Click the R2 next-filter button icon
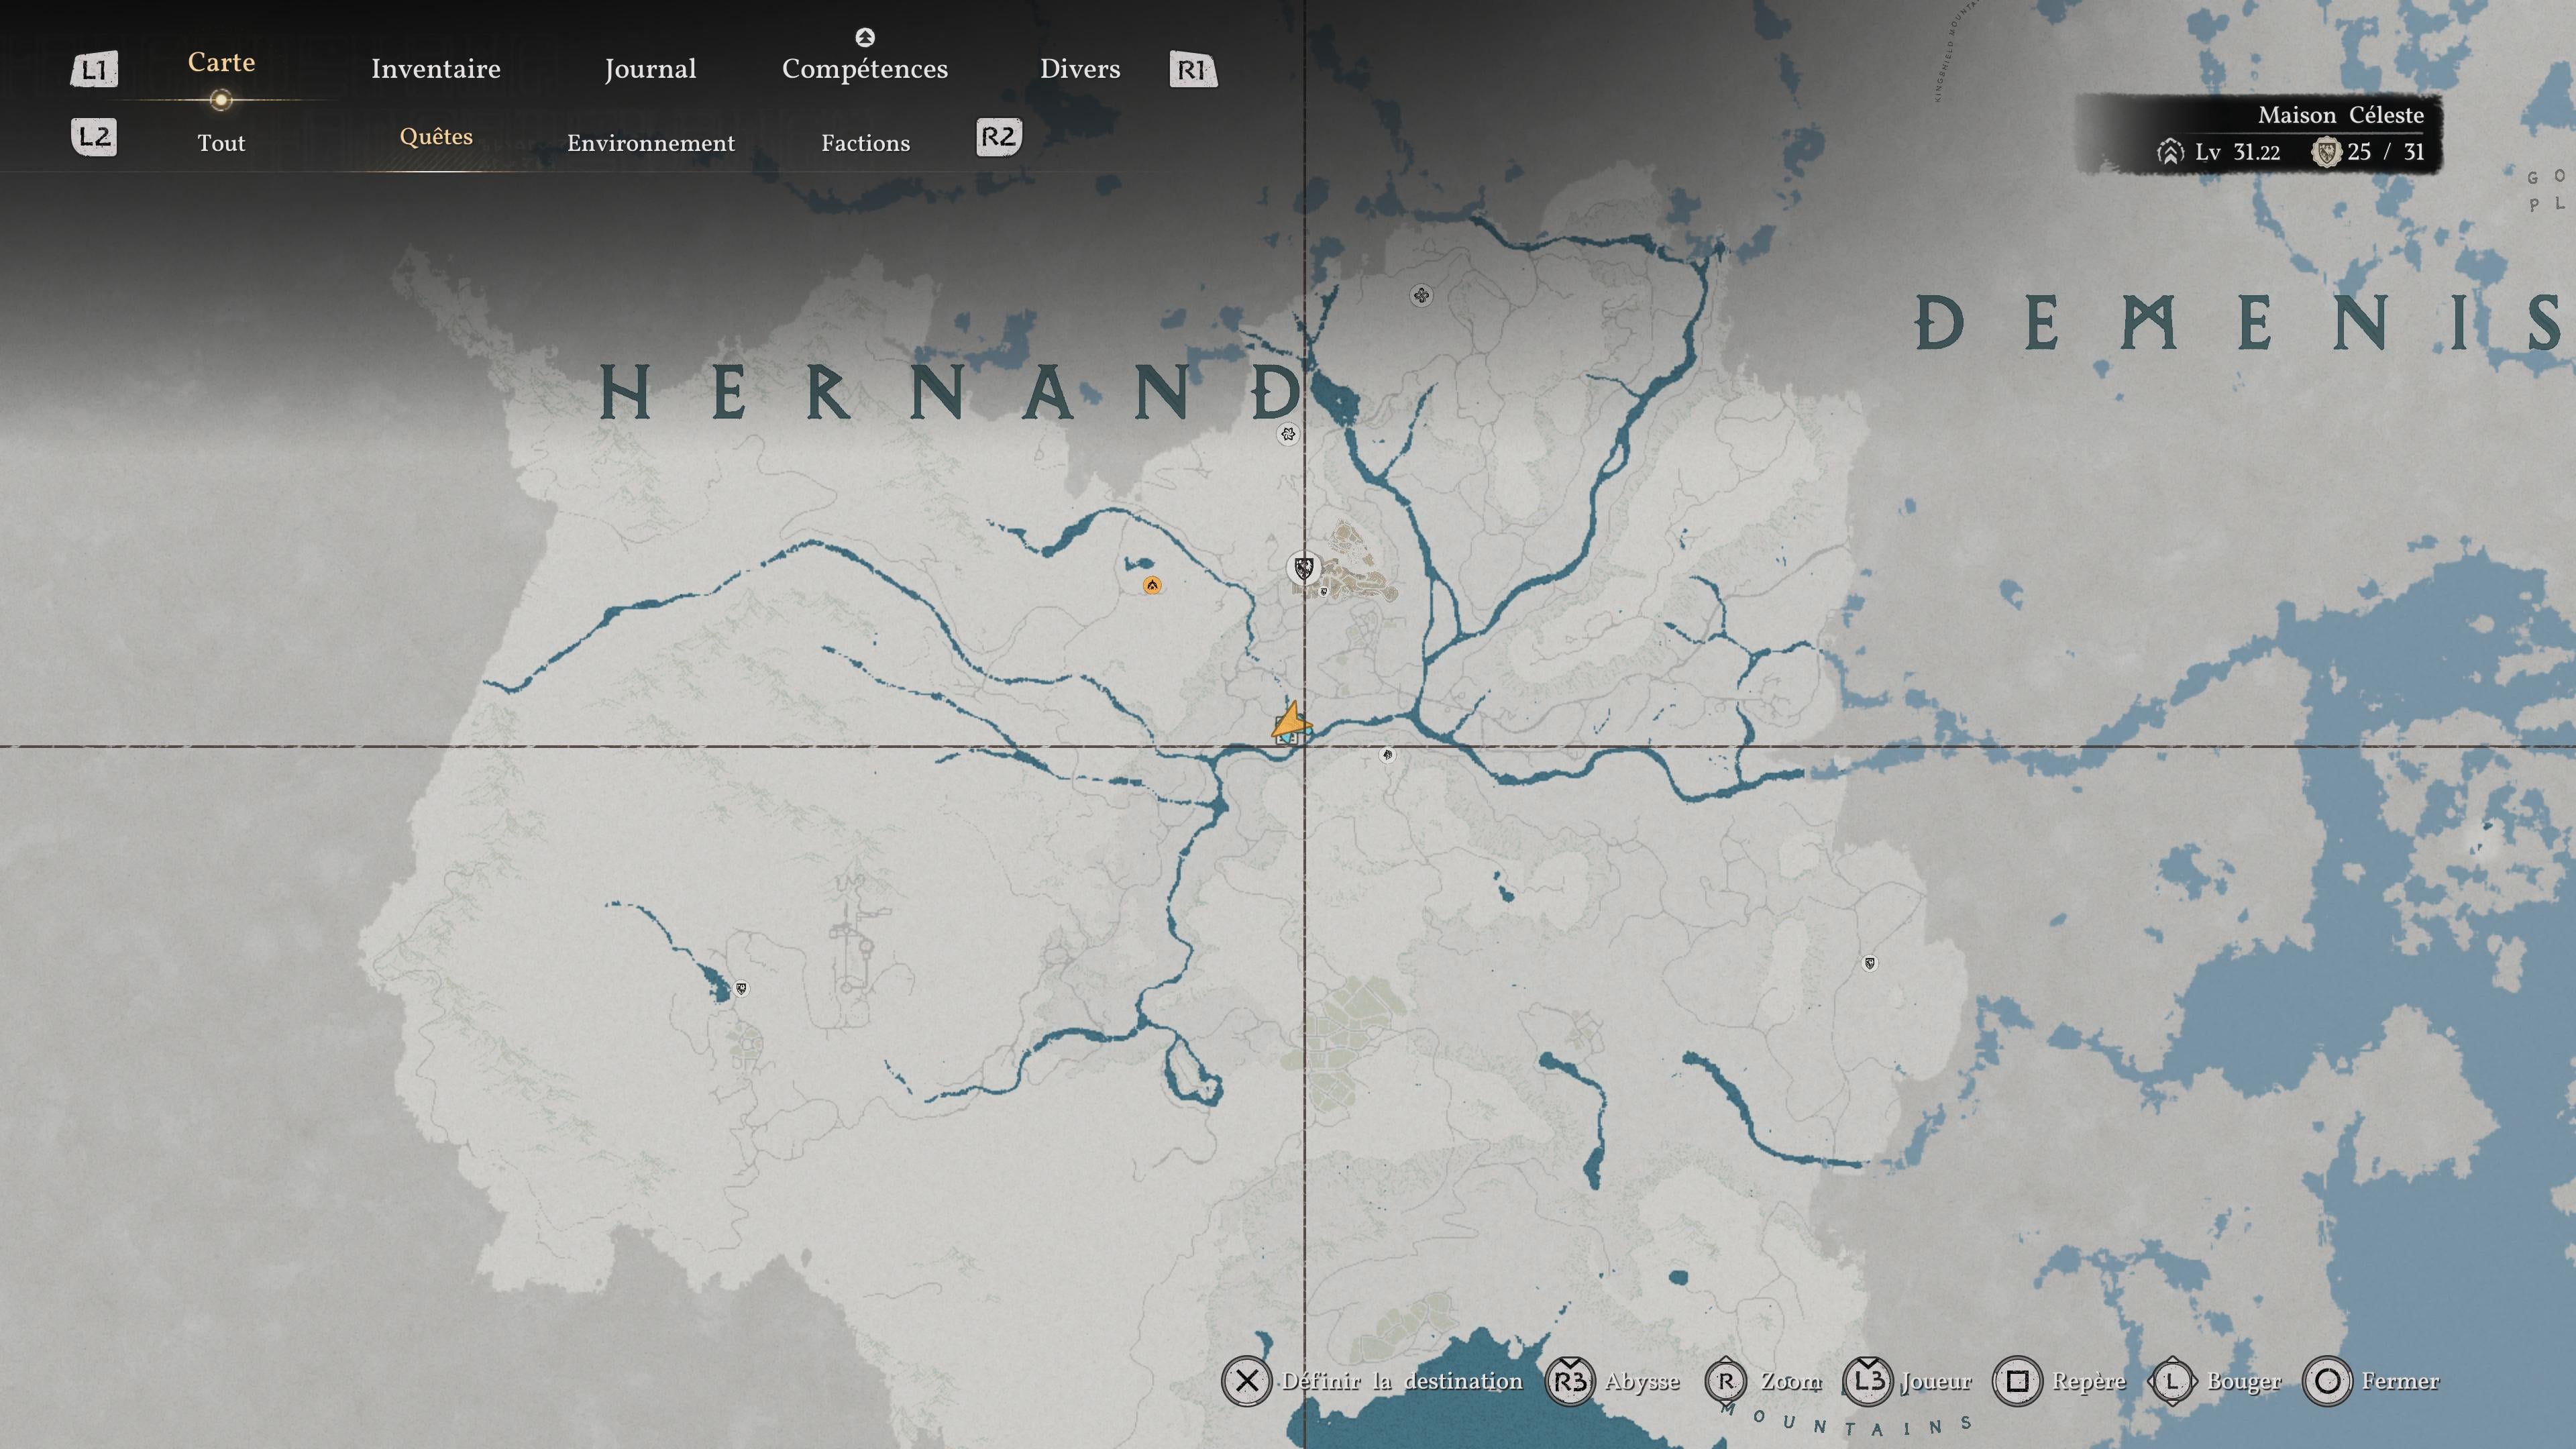 [999, 137]
